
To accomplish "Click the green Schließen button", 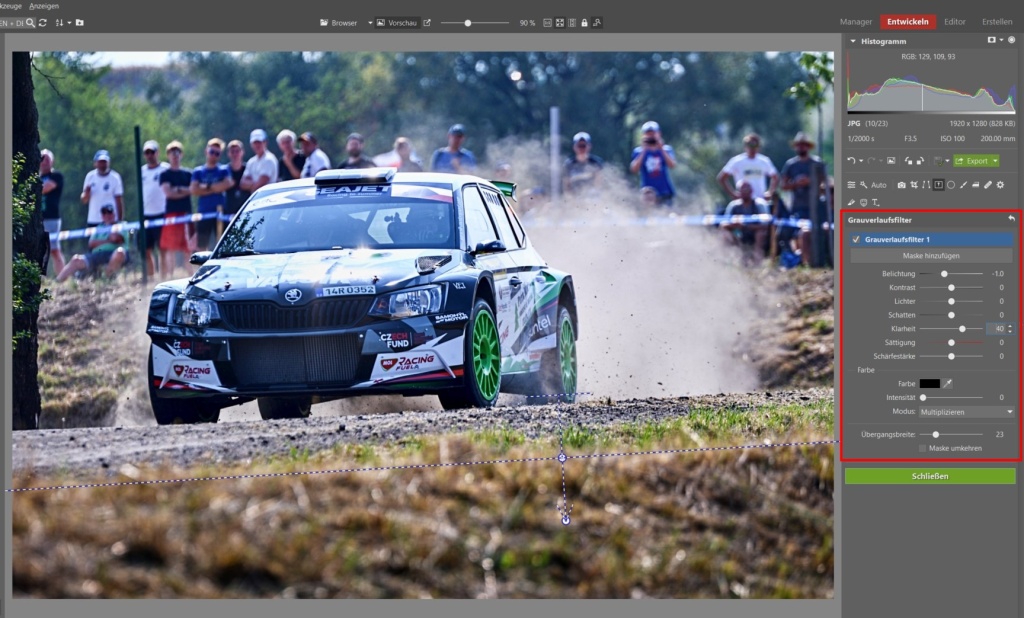I will [930, 476].
